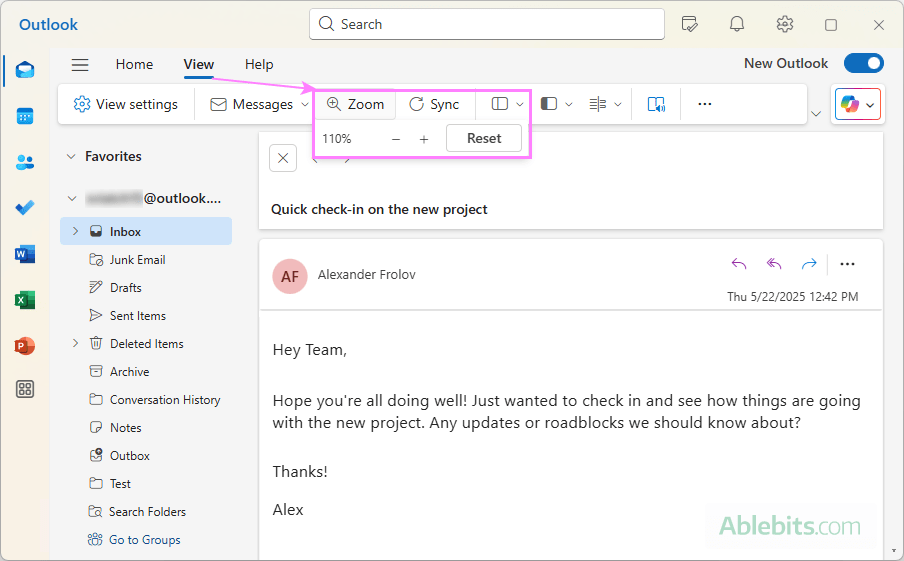904x561 pixels.
Task: Open the Messages dropdown
Action: [258, 104]
